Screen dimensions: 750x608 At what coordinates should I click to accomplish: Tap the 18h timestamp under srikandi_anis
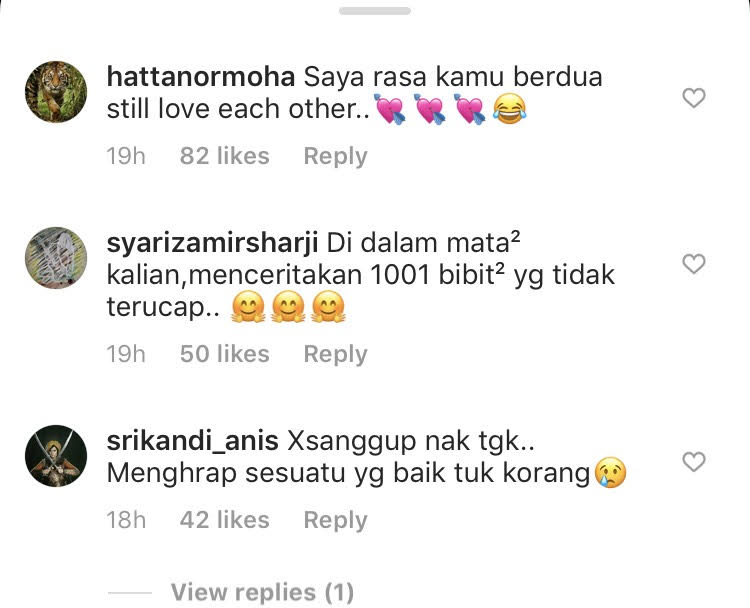pos(126,520)
